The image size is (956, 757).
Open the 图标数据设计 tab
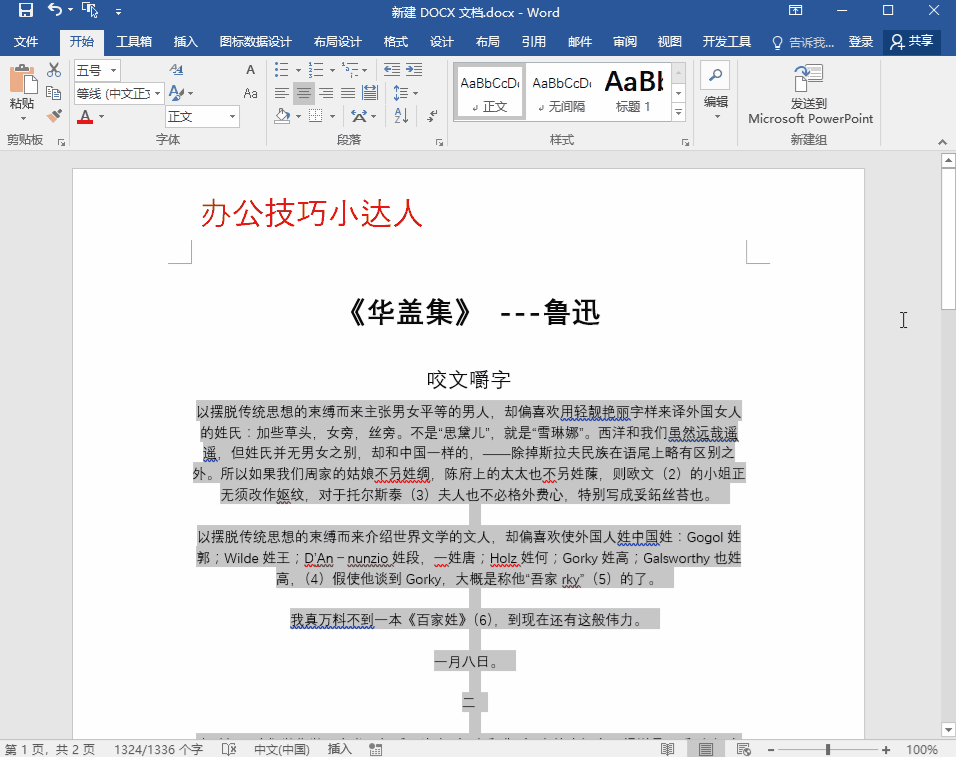click(x=255, y=41)
